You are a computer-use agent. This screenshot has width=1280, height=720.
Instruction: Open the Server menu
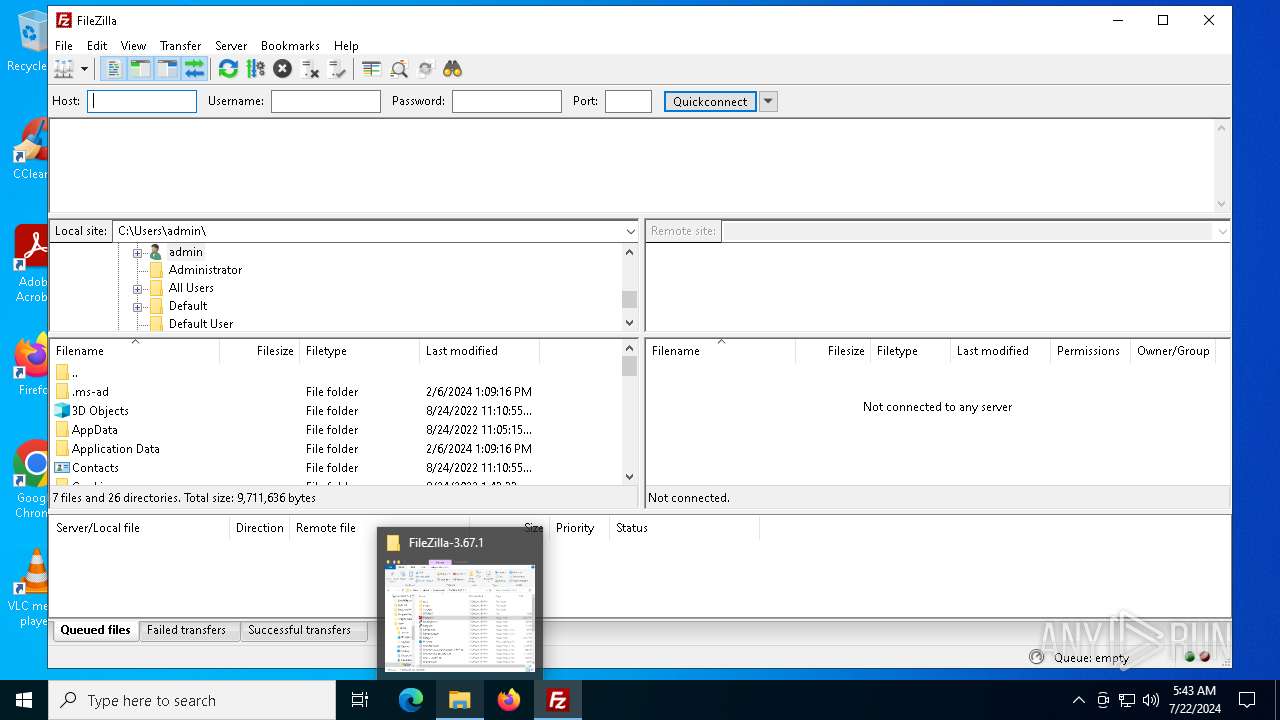click(x=231, y=46)
